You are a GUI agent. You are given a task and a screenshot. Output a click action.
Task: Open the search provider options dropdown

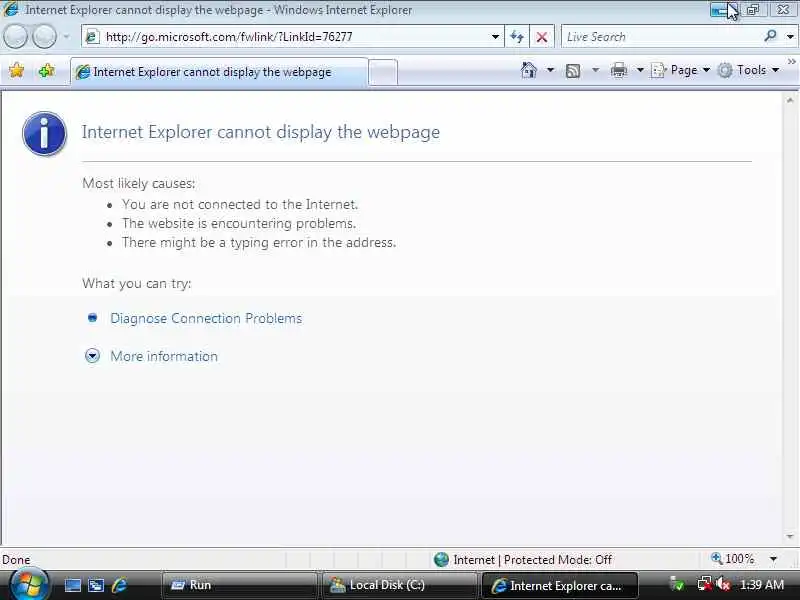[x=790, y=37]
